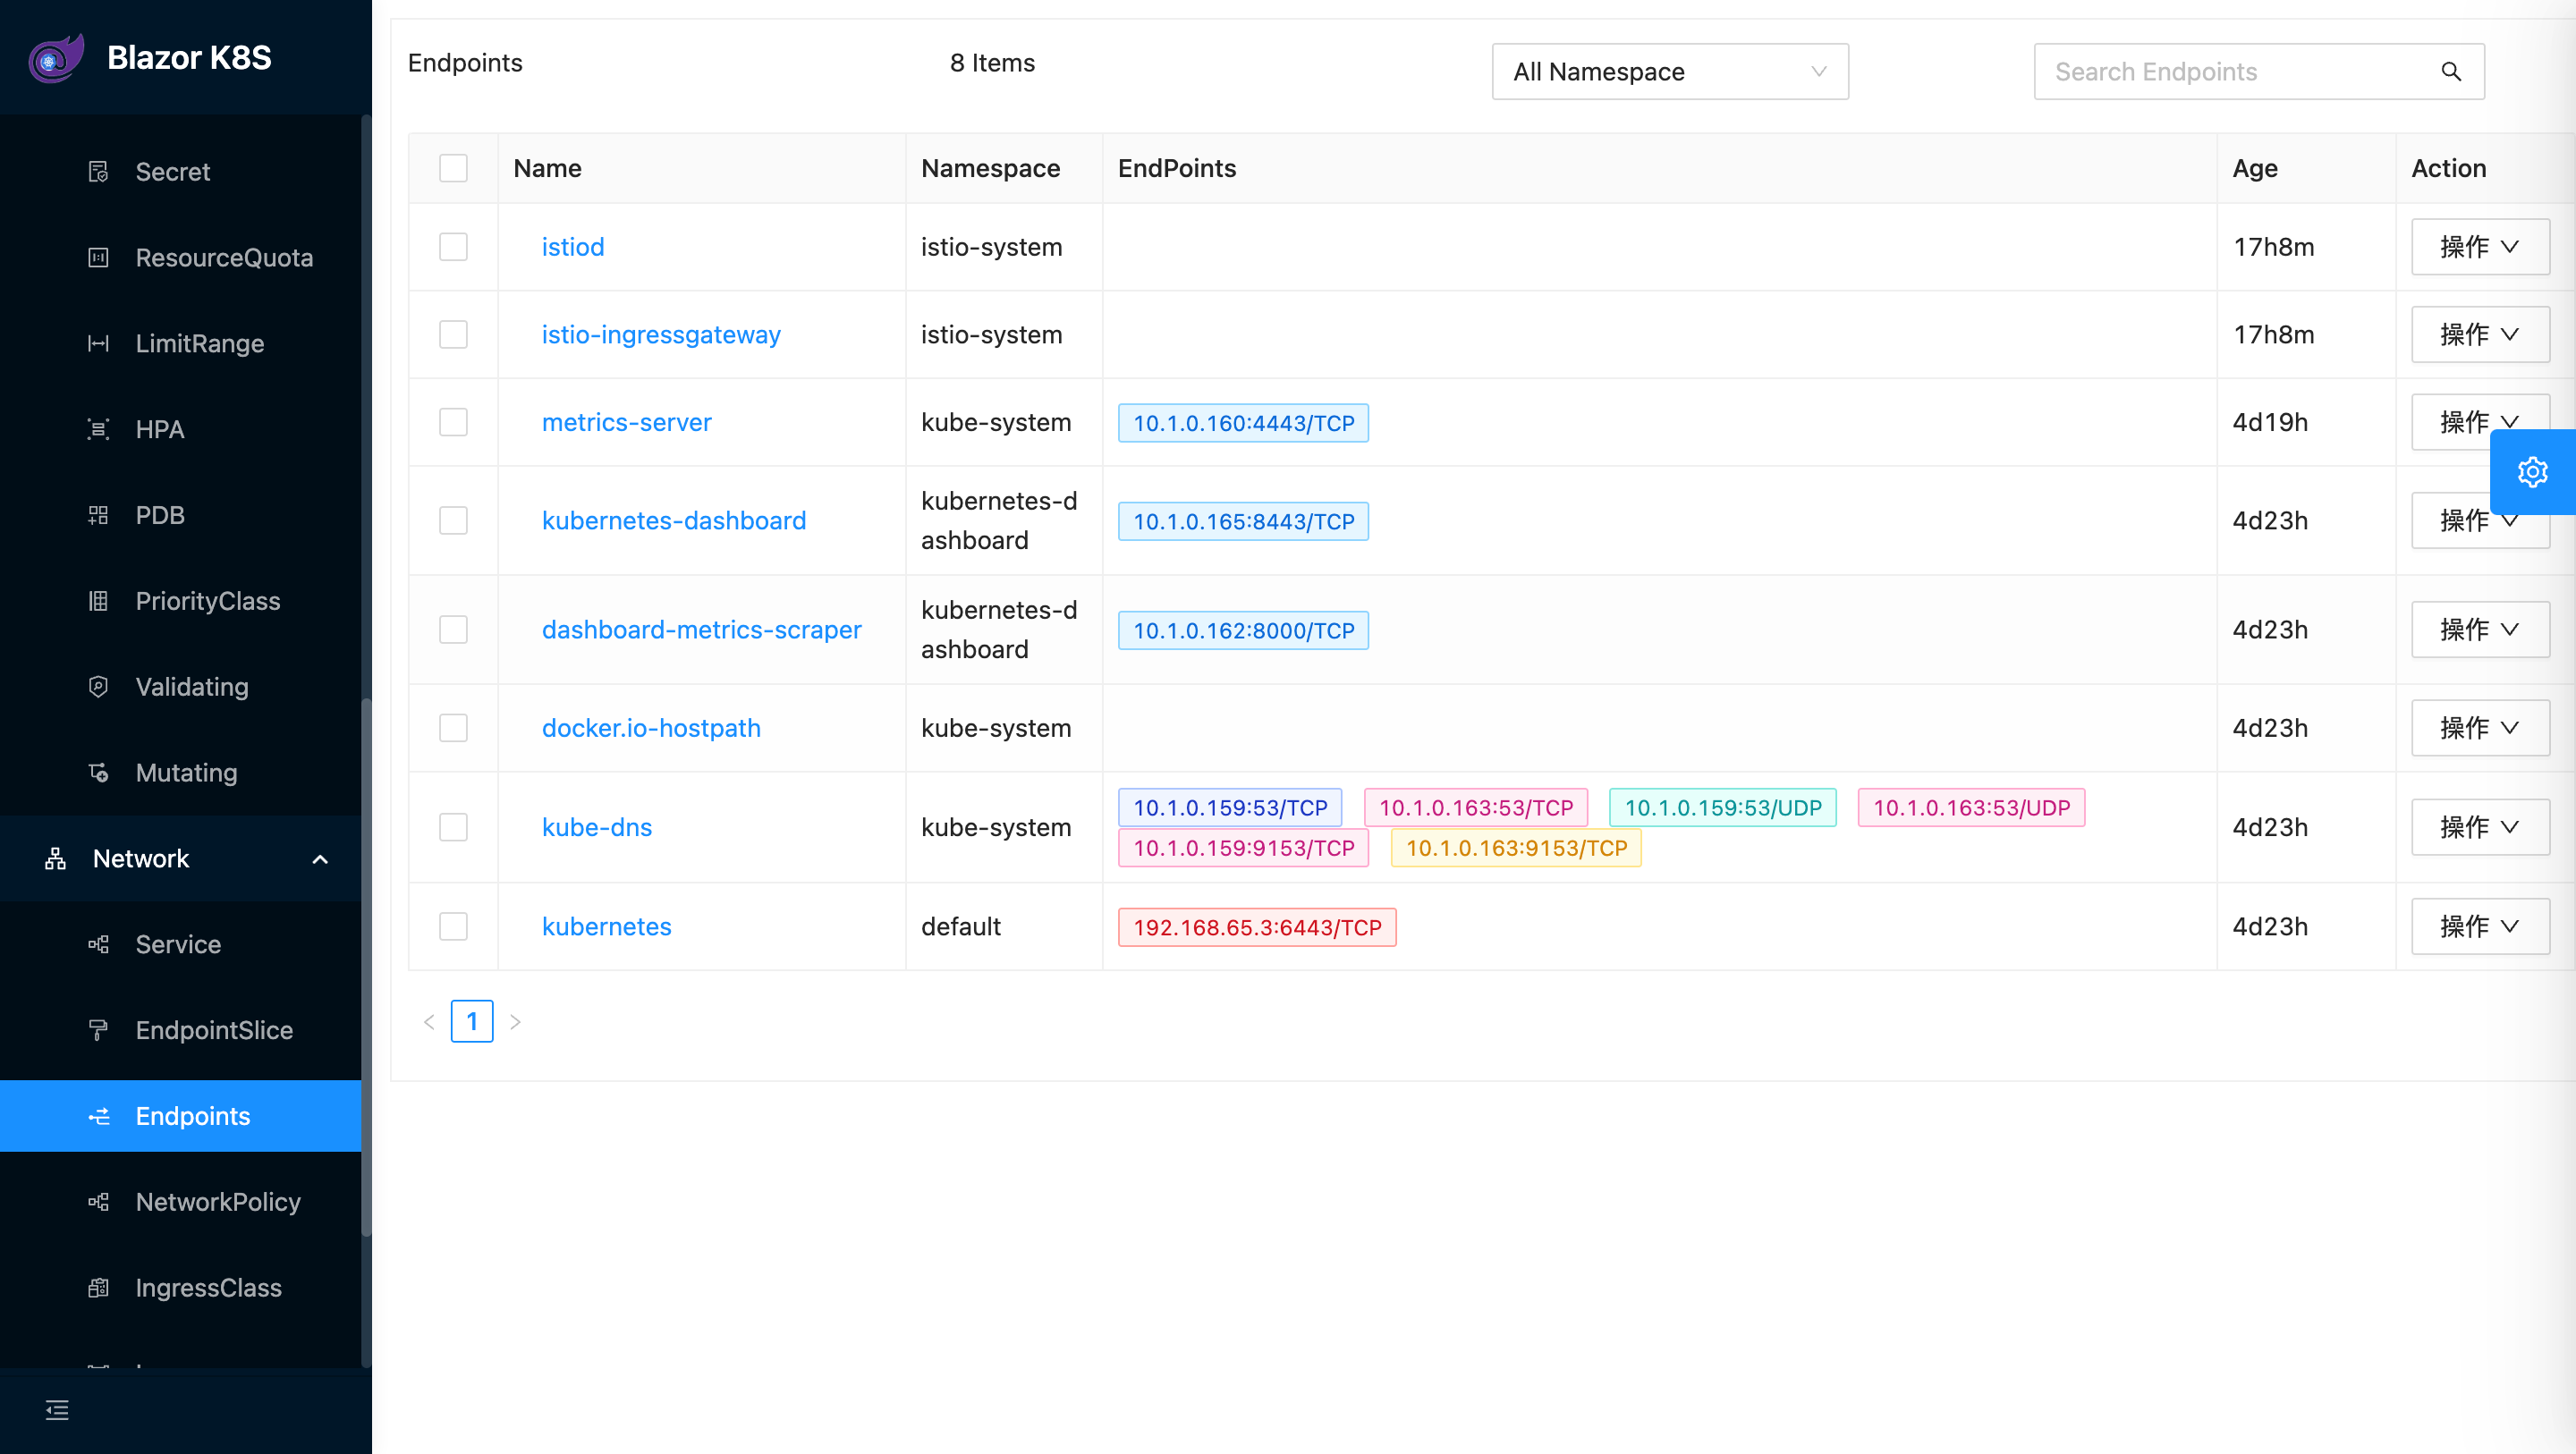Click the HPA sidebar icon
2576x1454 pixels.
tap(98, 430)
